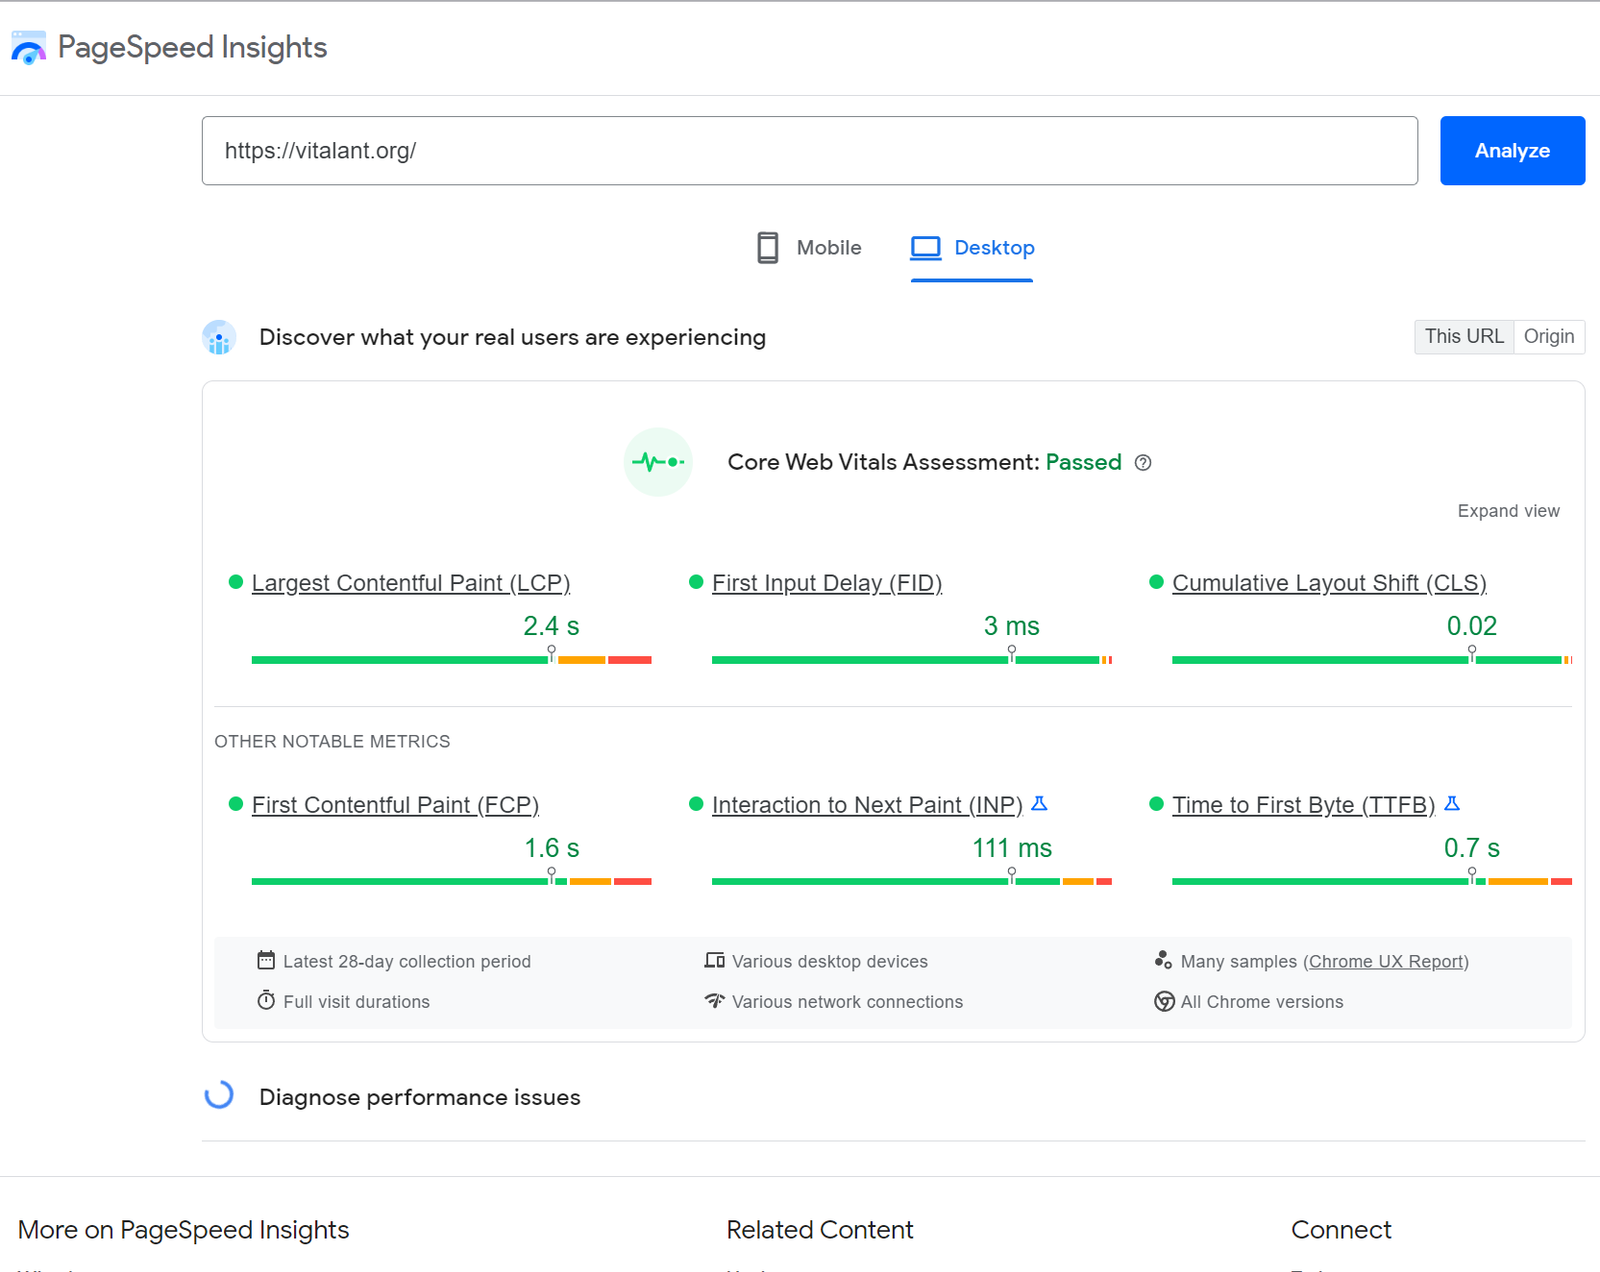Open the PageSpeed Insights title link
The width and height of the screenshot is (1600, 1272).
point(192,47)
